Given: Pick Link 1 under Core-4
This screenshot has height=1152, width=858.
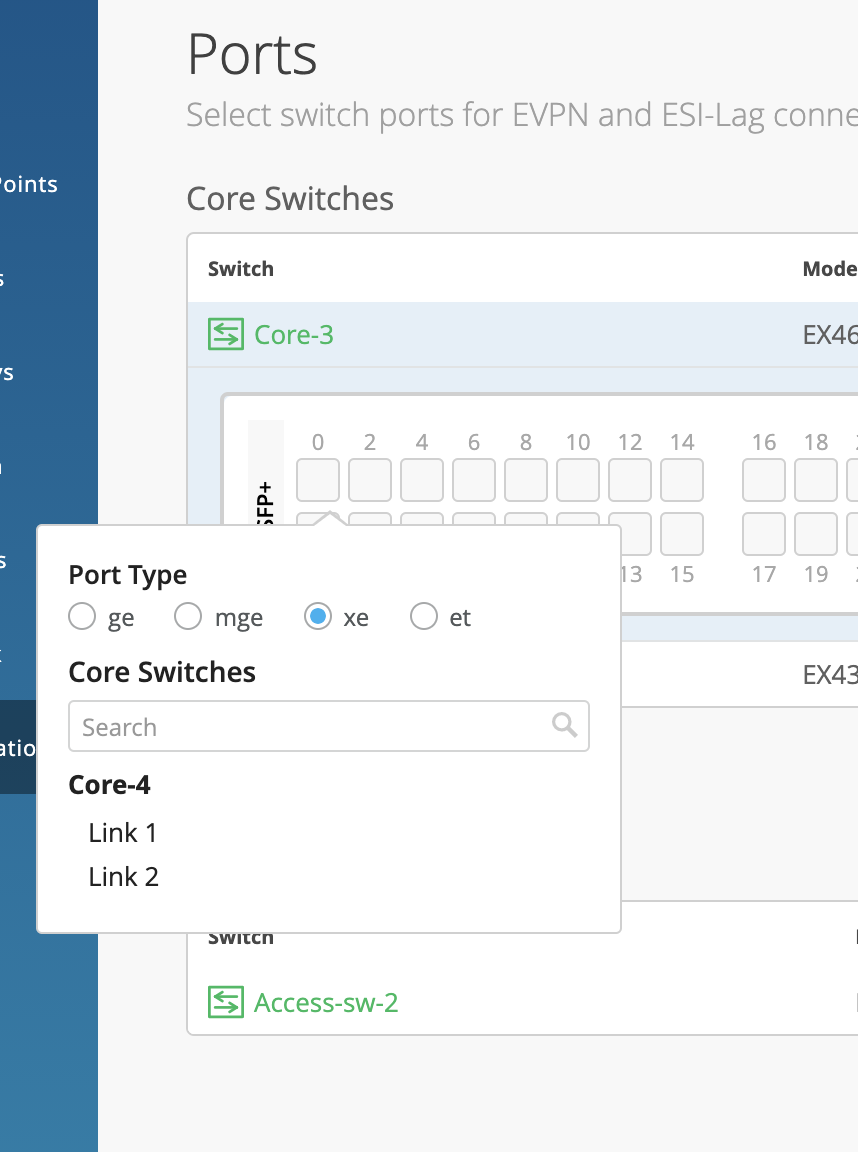Looking at the screenshot, I should (x=123, y=833).
